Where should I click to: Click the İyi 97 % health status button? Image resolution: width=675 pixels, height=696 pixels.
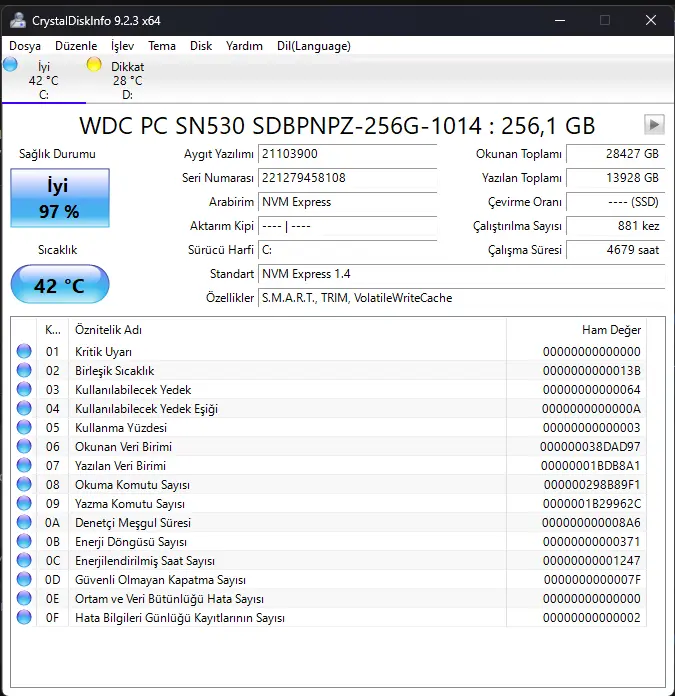[60, 198]
